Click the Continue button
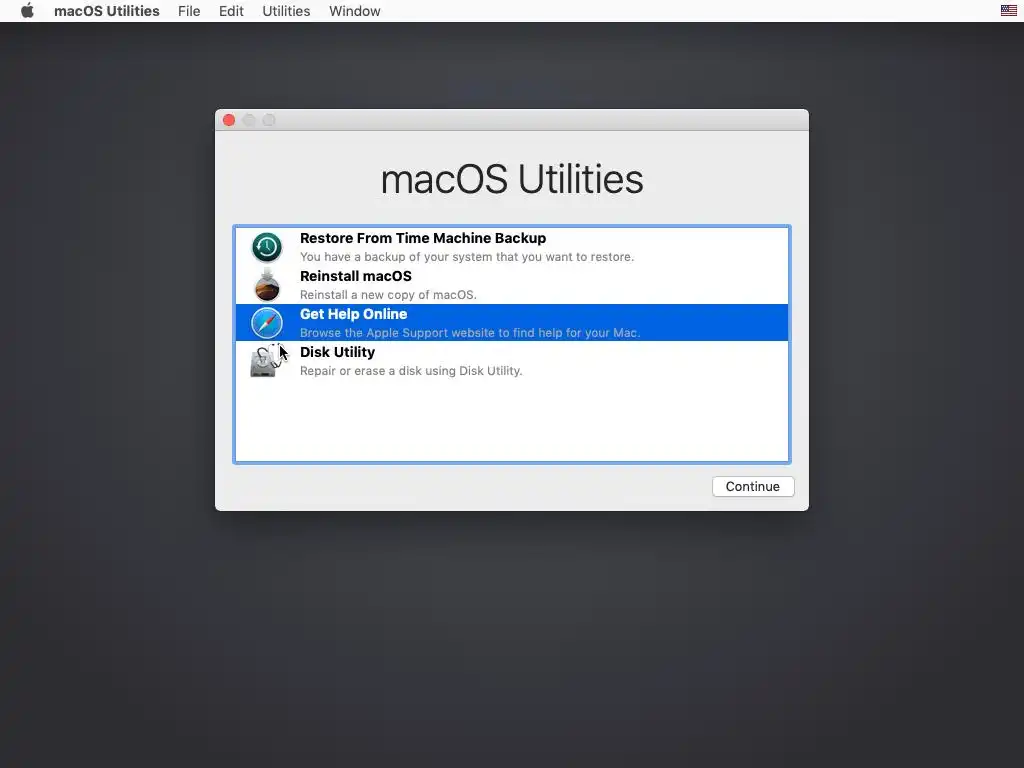 753,487
